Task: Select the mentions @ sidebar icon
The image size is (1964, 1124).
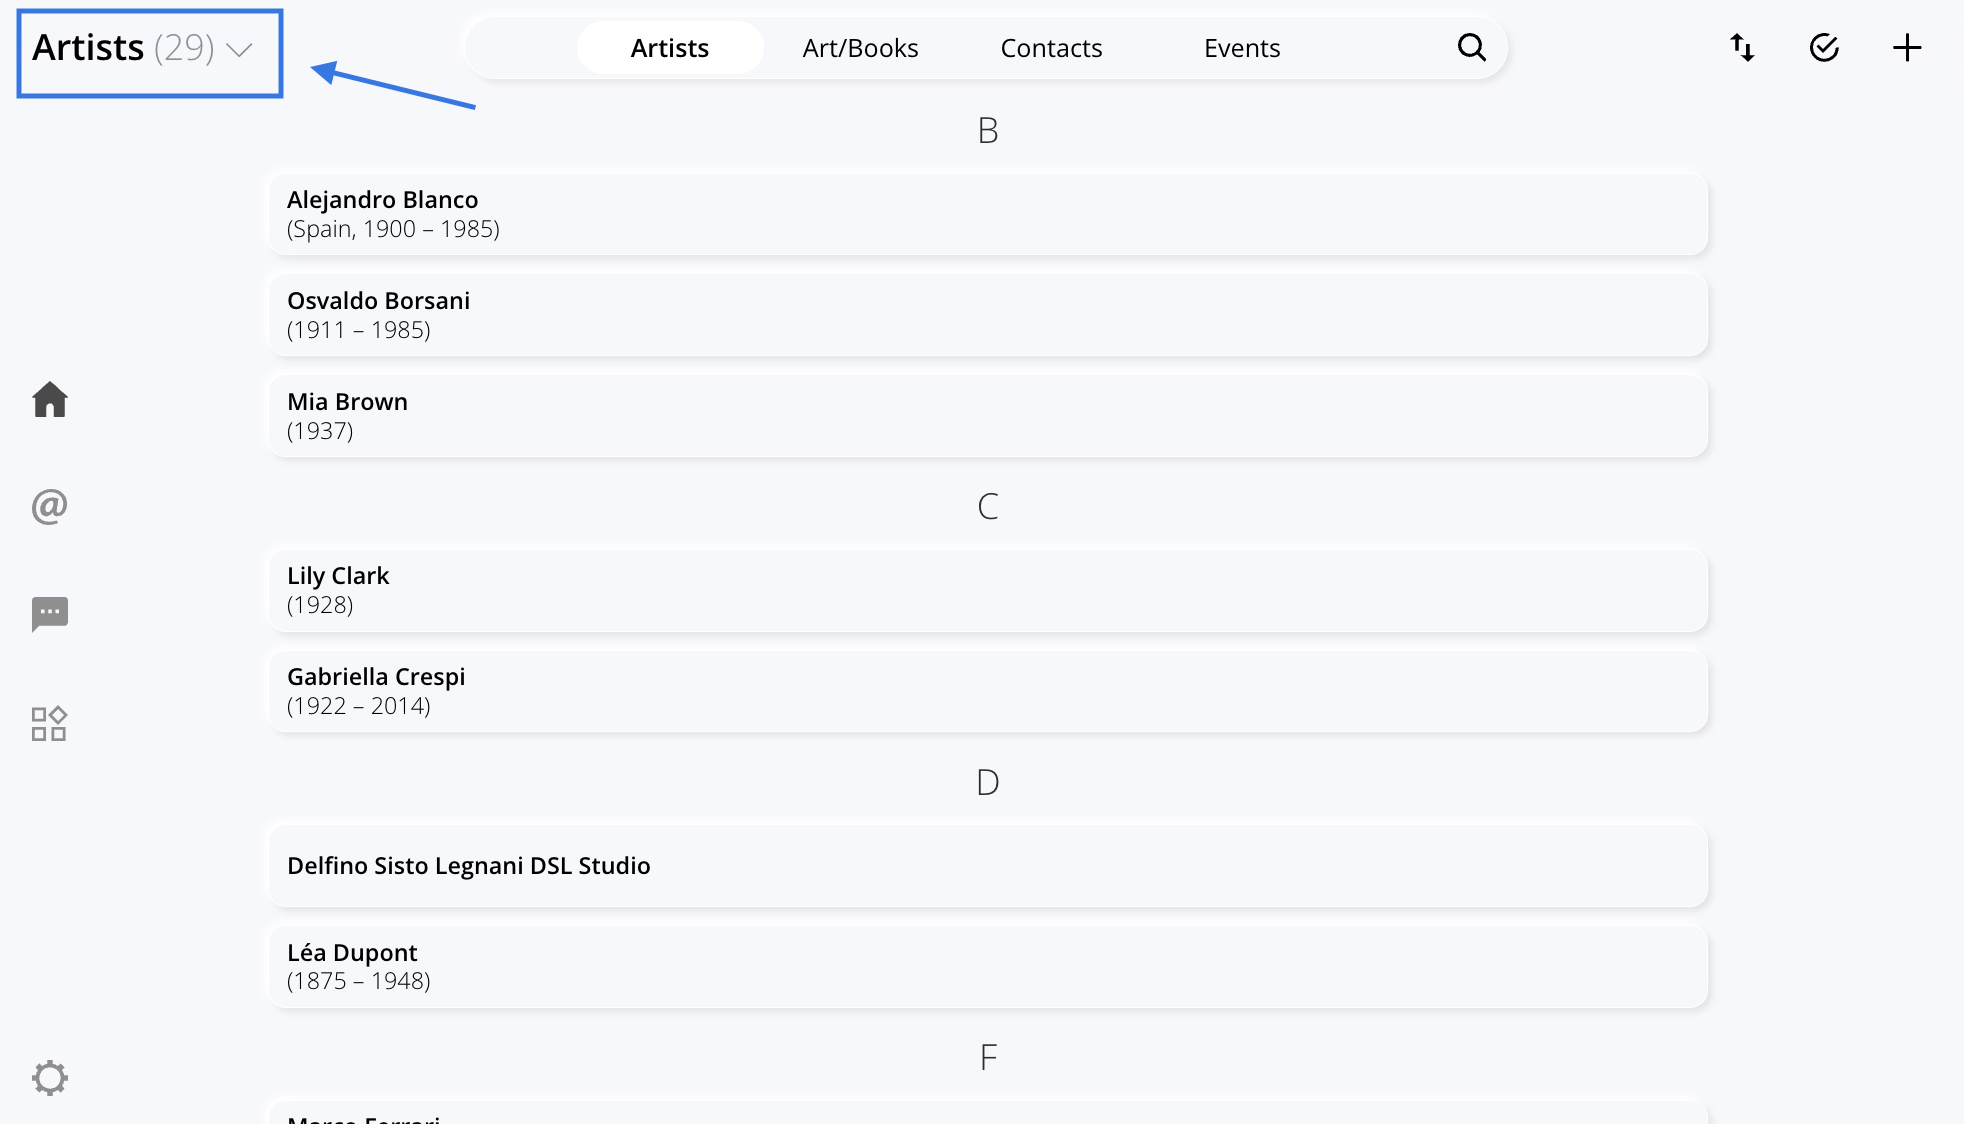Action: (x=49, y=506)
